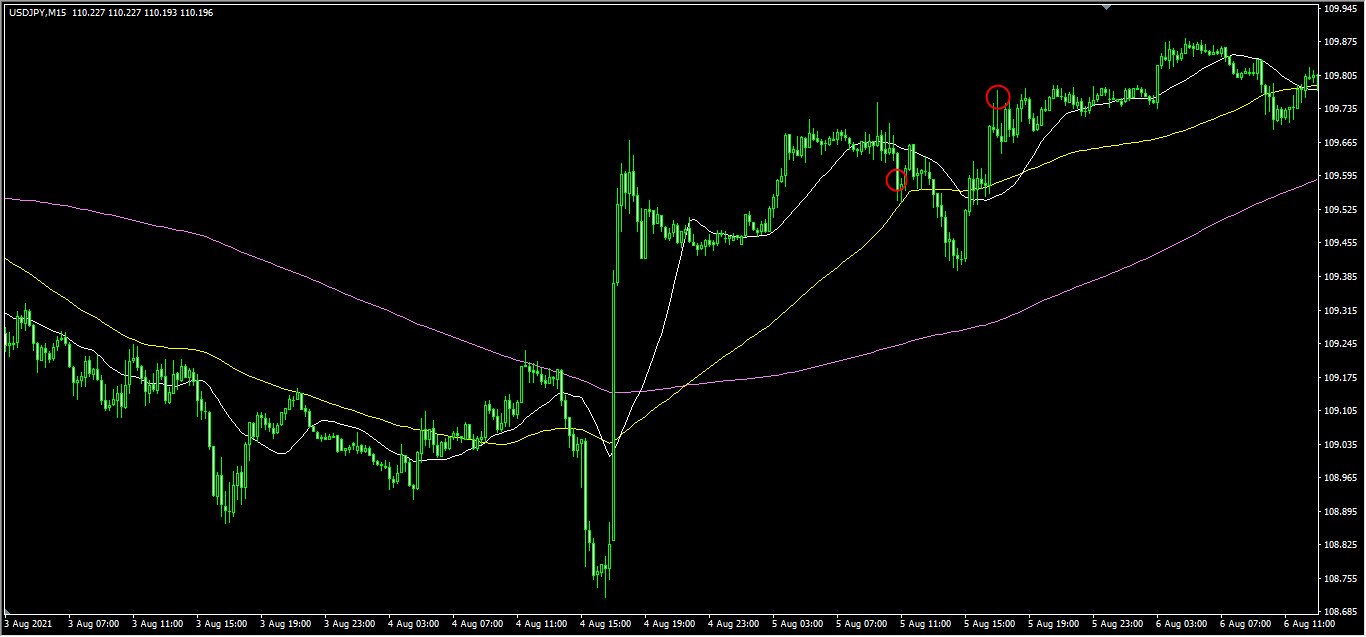This screenshot has height=637, width=1366.
Task: Click the upper red circle marker
Action: 997,97
